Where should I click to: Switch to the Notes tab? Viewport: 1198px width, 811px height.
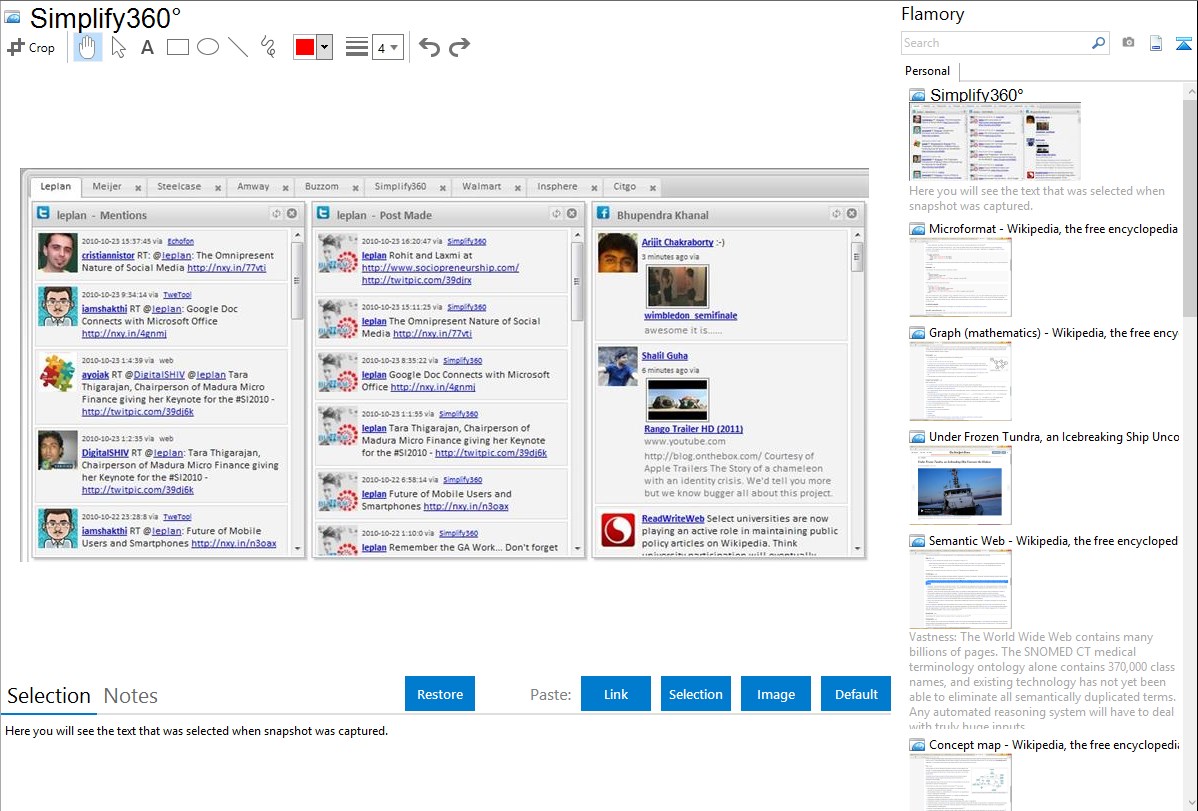(x=130, y=696)
